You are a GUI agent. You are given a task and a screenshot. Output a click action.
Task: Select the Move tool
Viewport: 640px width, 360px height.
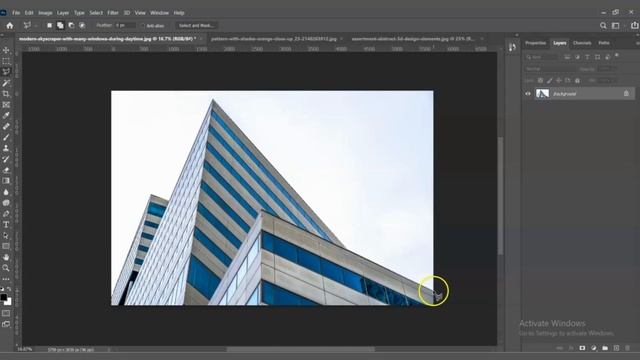(x=6, y=50)
